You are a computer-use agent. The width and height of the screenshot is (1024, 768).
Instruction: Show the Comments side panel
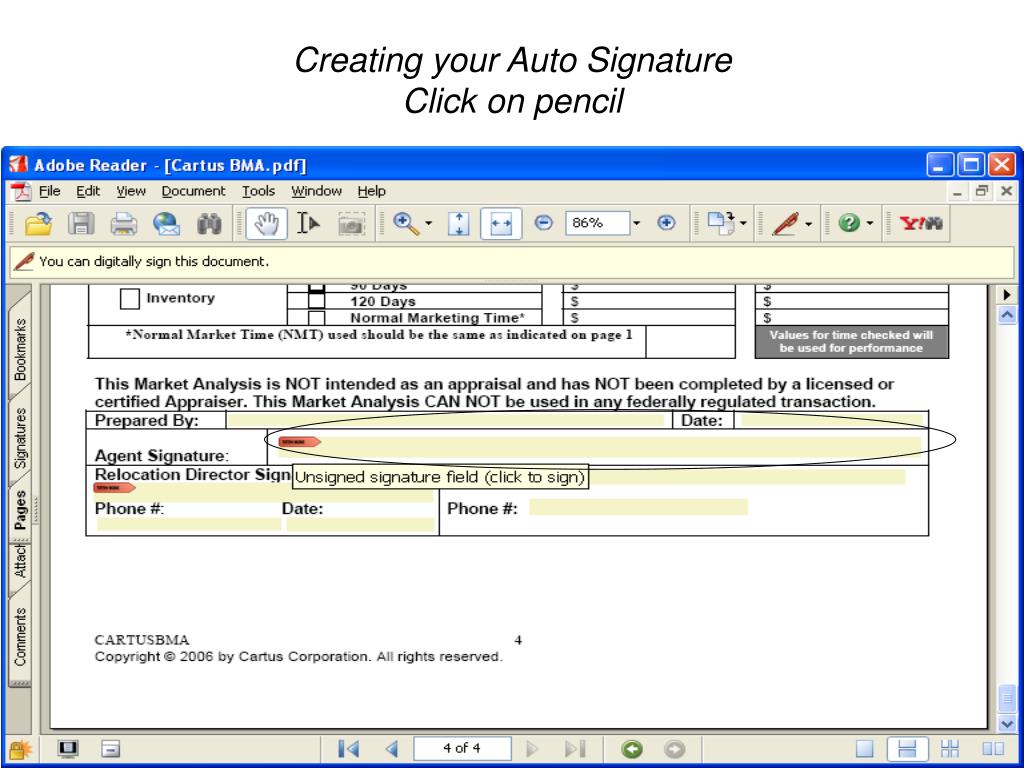coord(20,637)
